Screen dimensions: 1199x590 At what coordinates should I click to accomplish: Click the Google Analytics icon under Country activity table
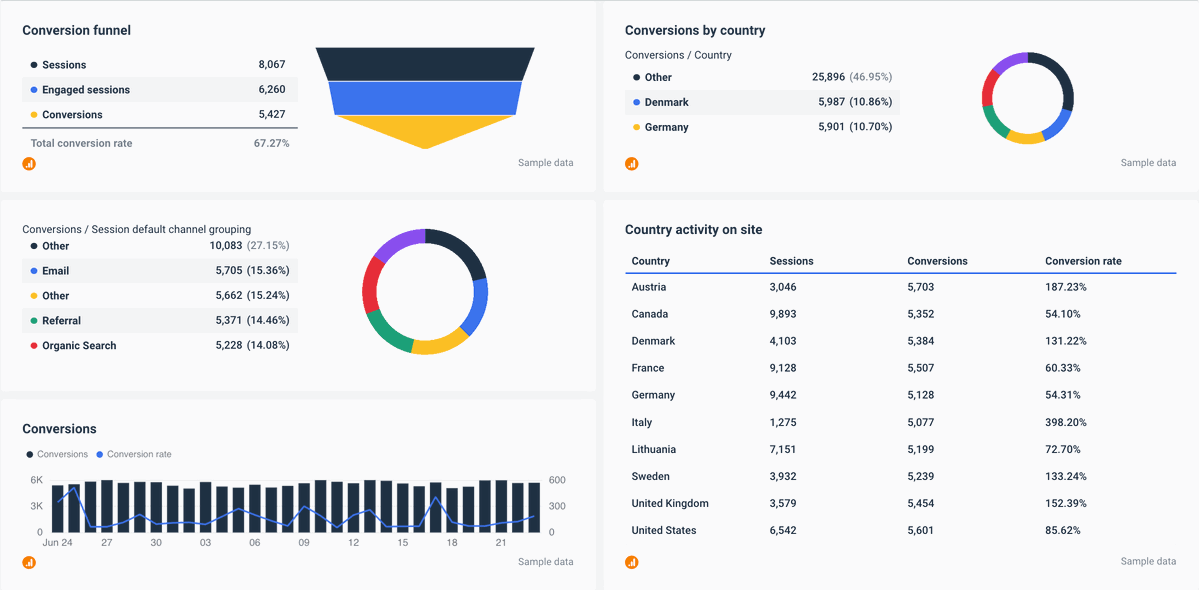click(x=632, y=562)
